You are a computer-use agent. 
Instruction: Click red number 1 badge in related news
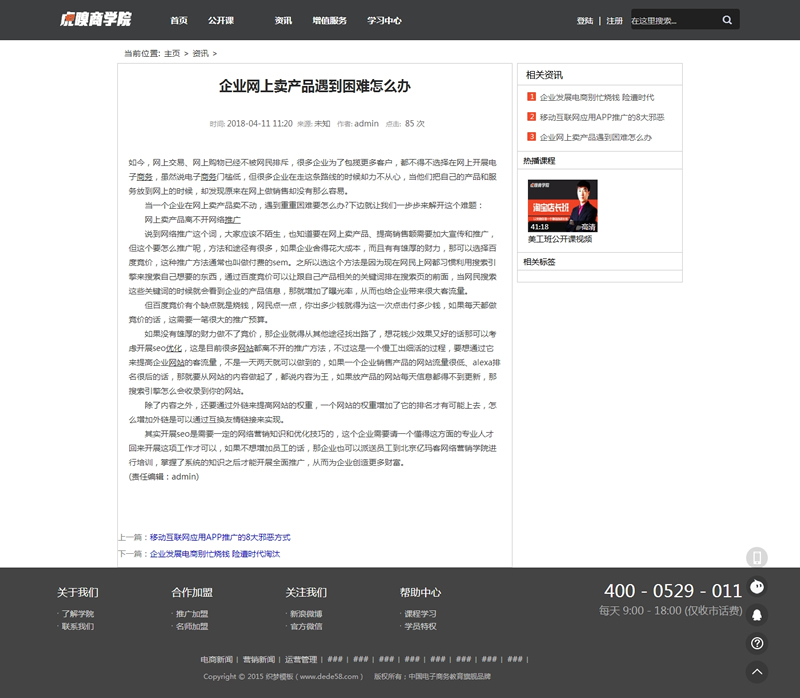coord(532,97)
